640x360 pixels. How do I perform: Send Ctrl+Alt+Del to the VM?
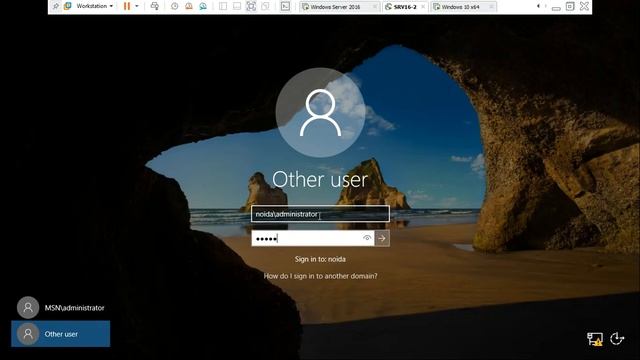tap(155, 6)
